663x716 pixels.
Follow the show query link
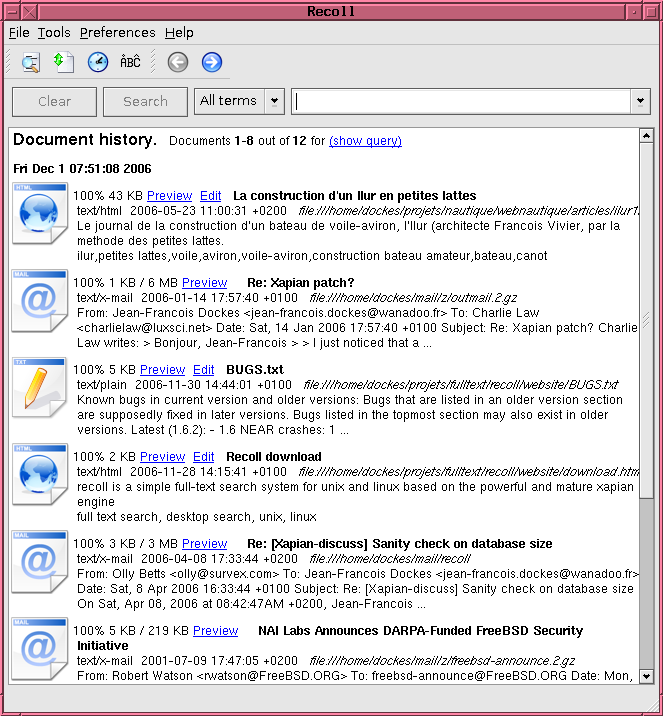(x=365, y=141)
